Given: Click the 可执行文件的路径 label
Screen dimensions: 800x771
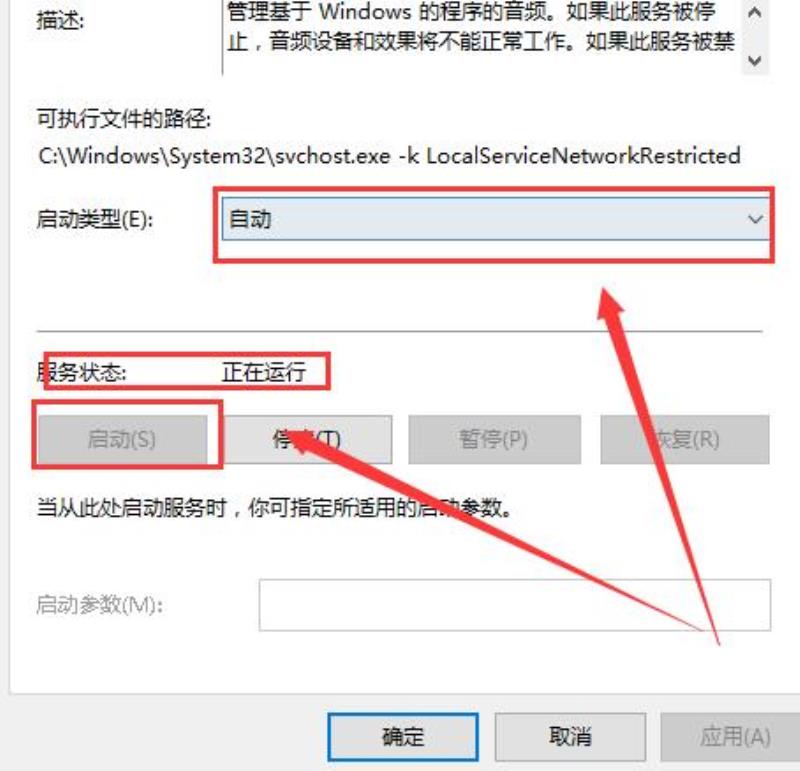Looking at the screenshot, I should point(124,119).
